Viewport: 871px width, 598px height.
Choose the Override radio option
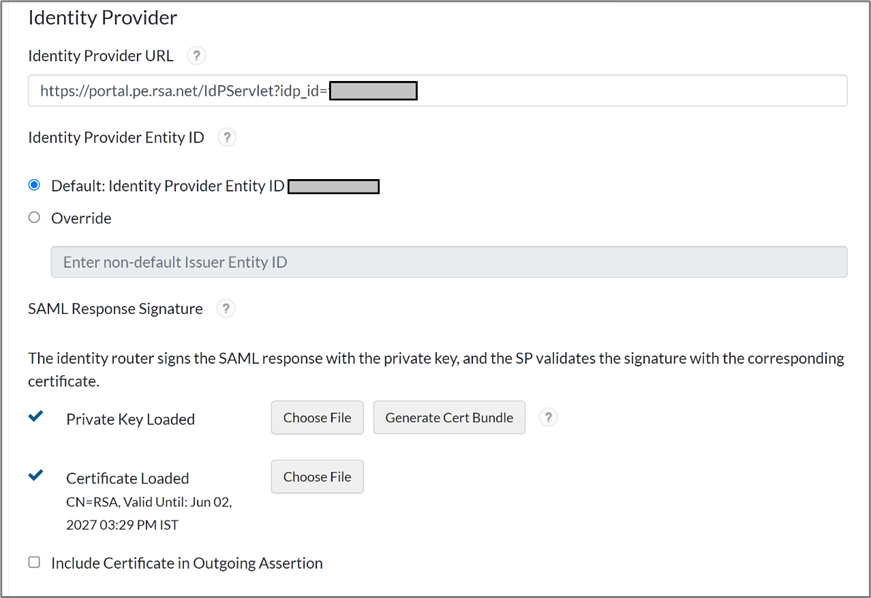click(x=35, y=217)
